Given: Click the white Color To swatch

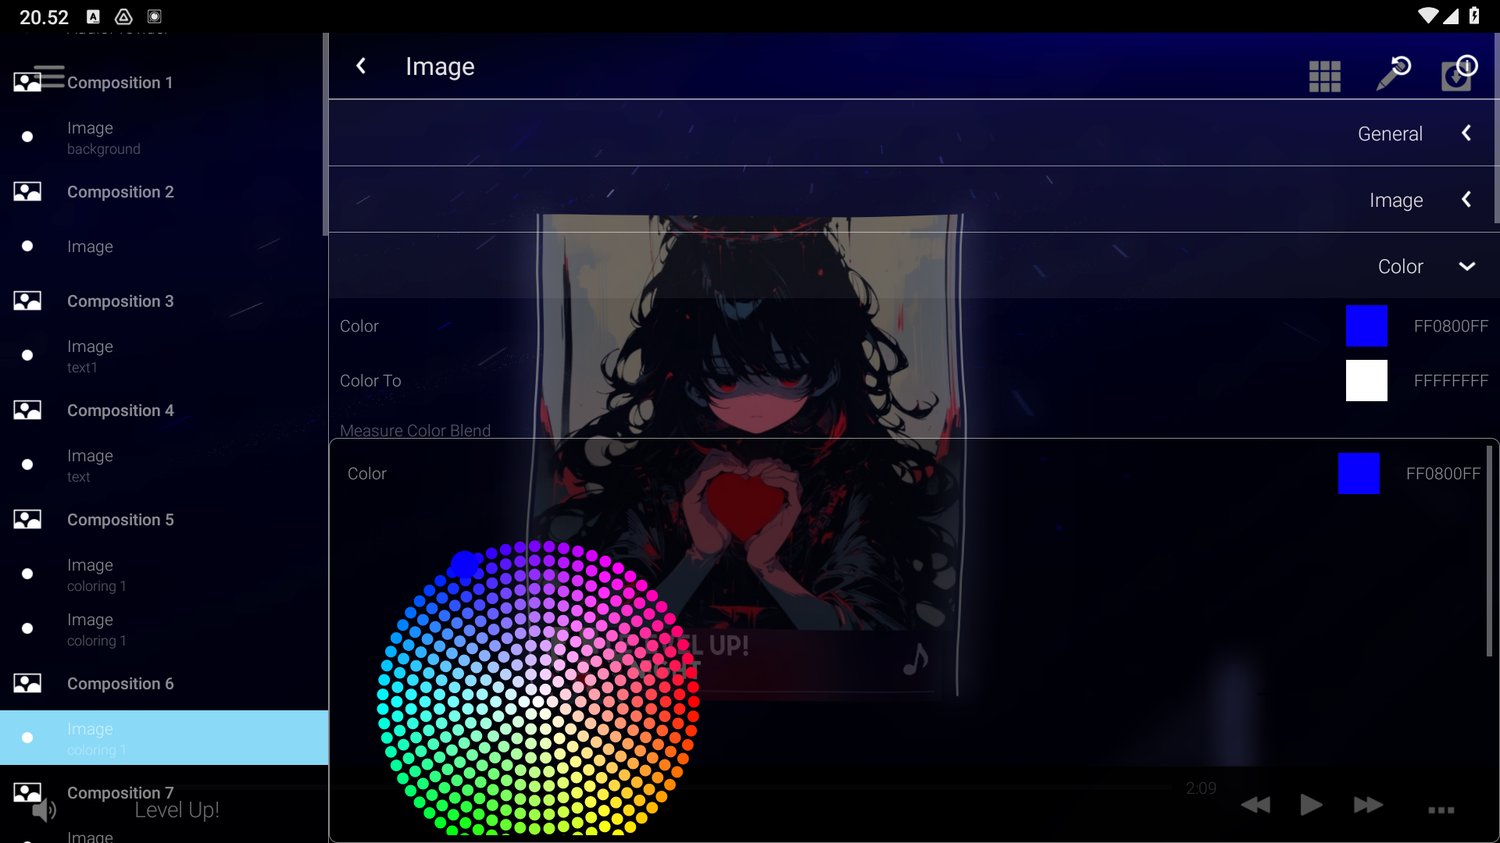Looking at the screenshot, I should [1366, 381].
